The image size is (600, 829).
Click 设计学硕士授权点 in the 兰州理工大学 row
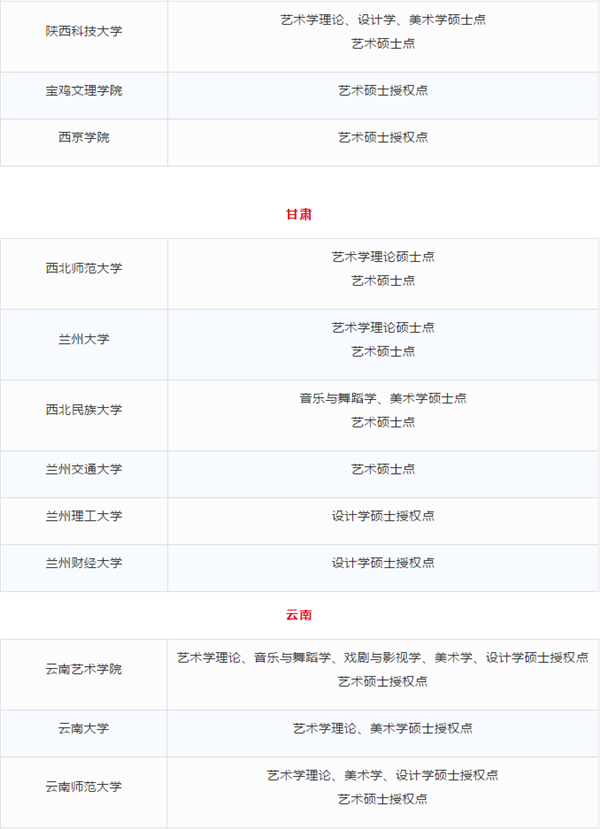pyautogui.click(x=383, y=516)
